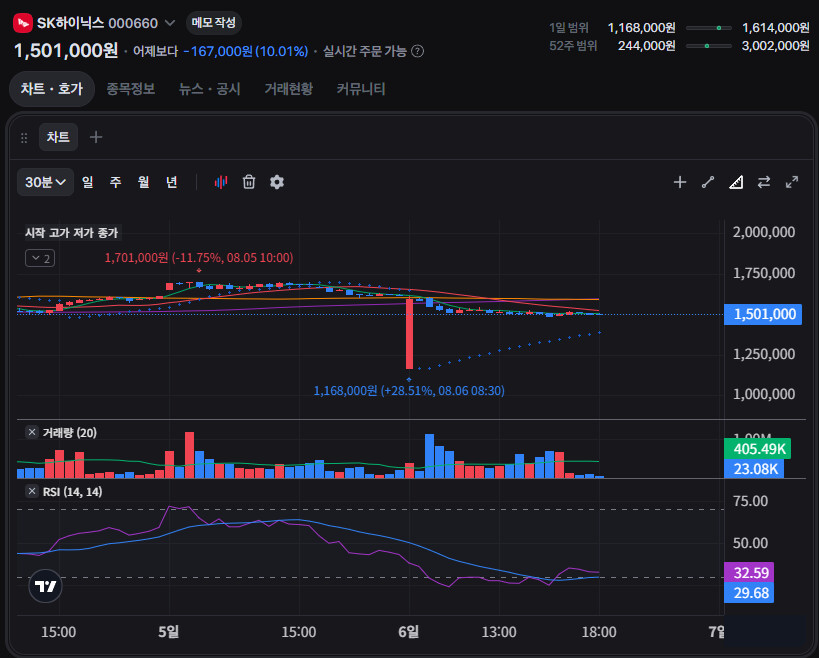
Task: Click the TradingView logo badge
Action: (x=45, y=586)
